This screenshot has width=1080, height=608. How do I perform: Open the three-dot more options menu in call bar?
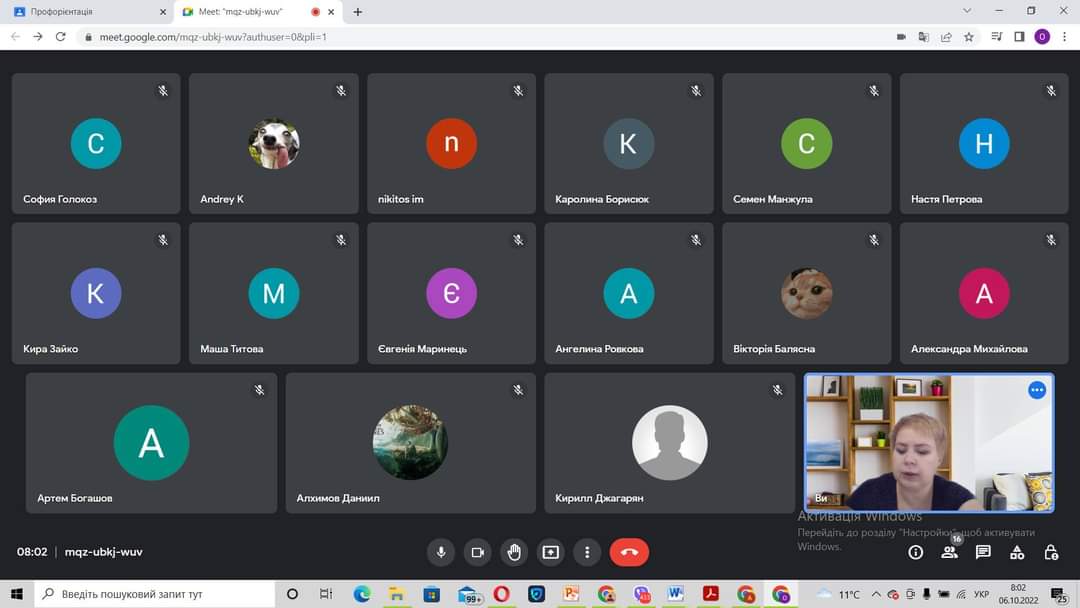pyautogui.click(x=587, y=552)
